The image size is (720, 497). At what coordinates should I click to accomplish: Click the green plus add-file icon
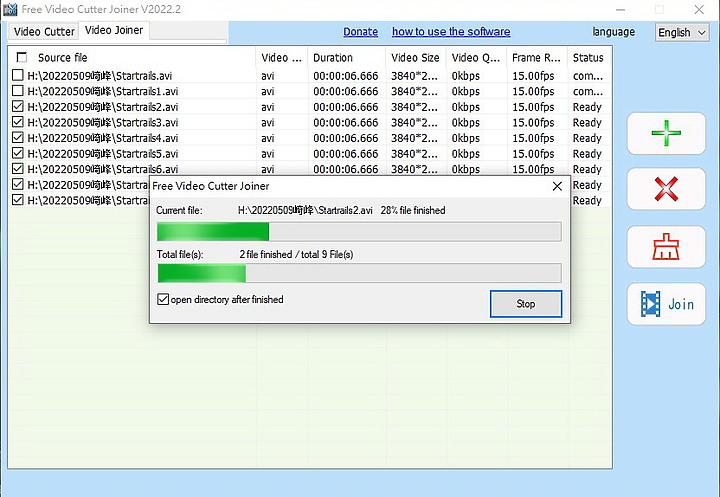click(666, 133)
